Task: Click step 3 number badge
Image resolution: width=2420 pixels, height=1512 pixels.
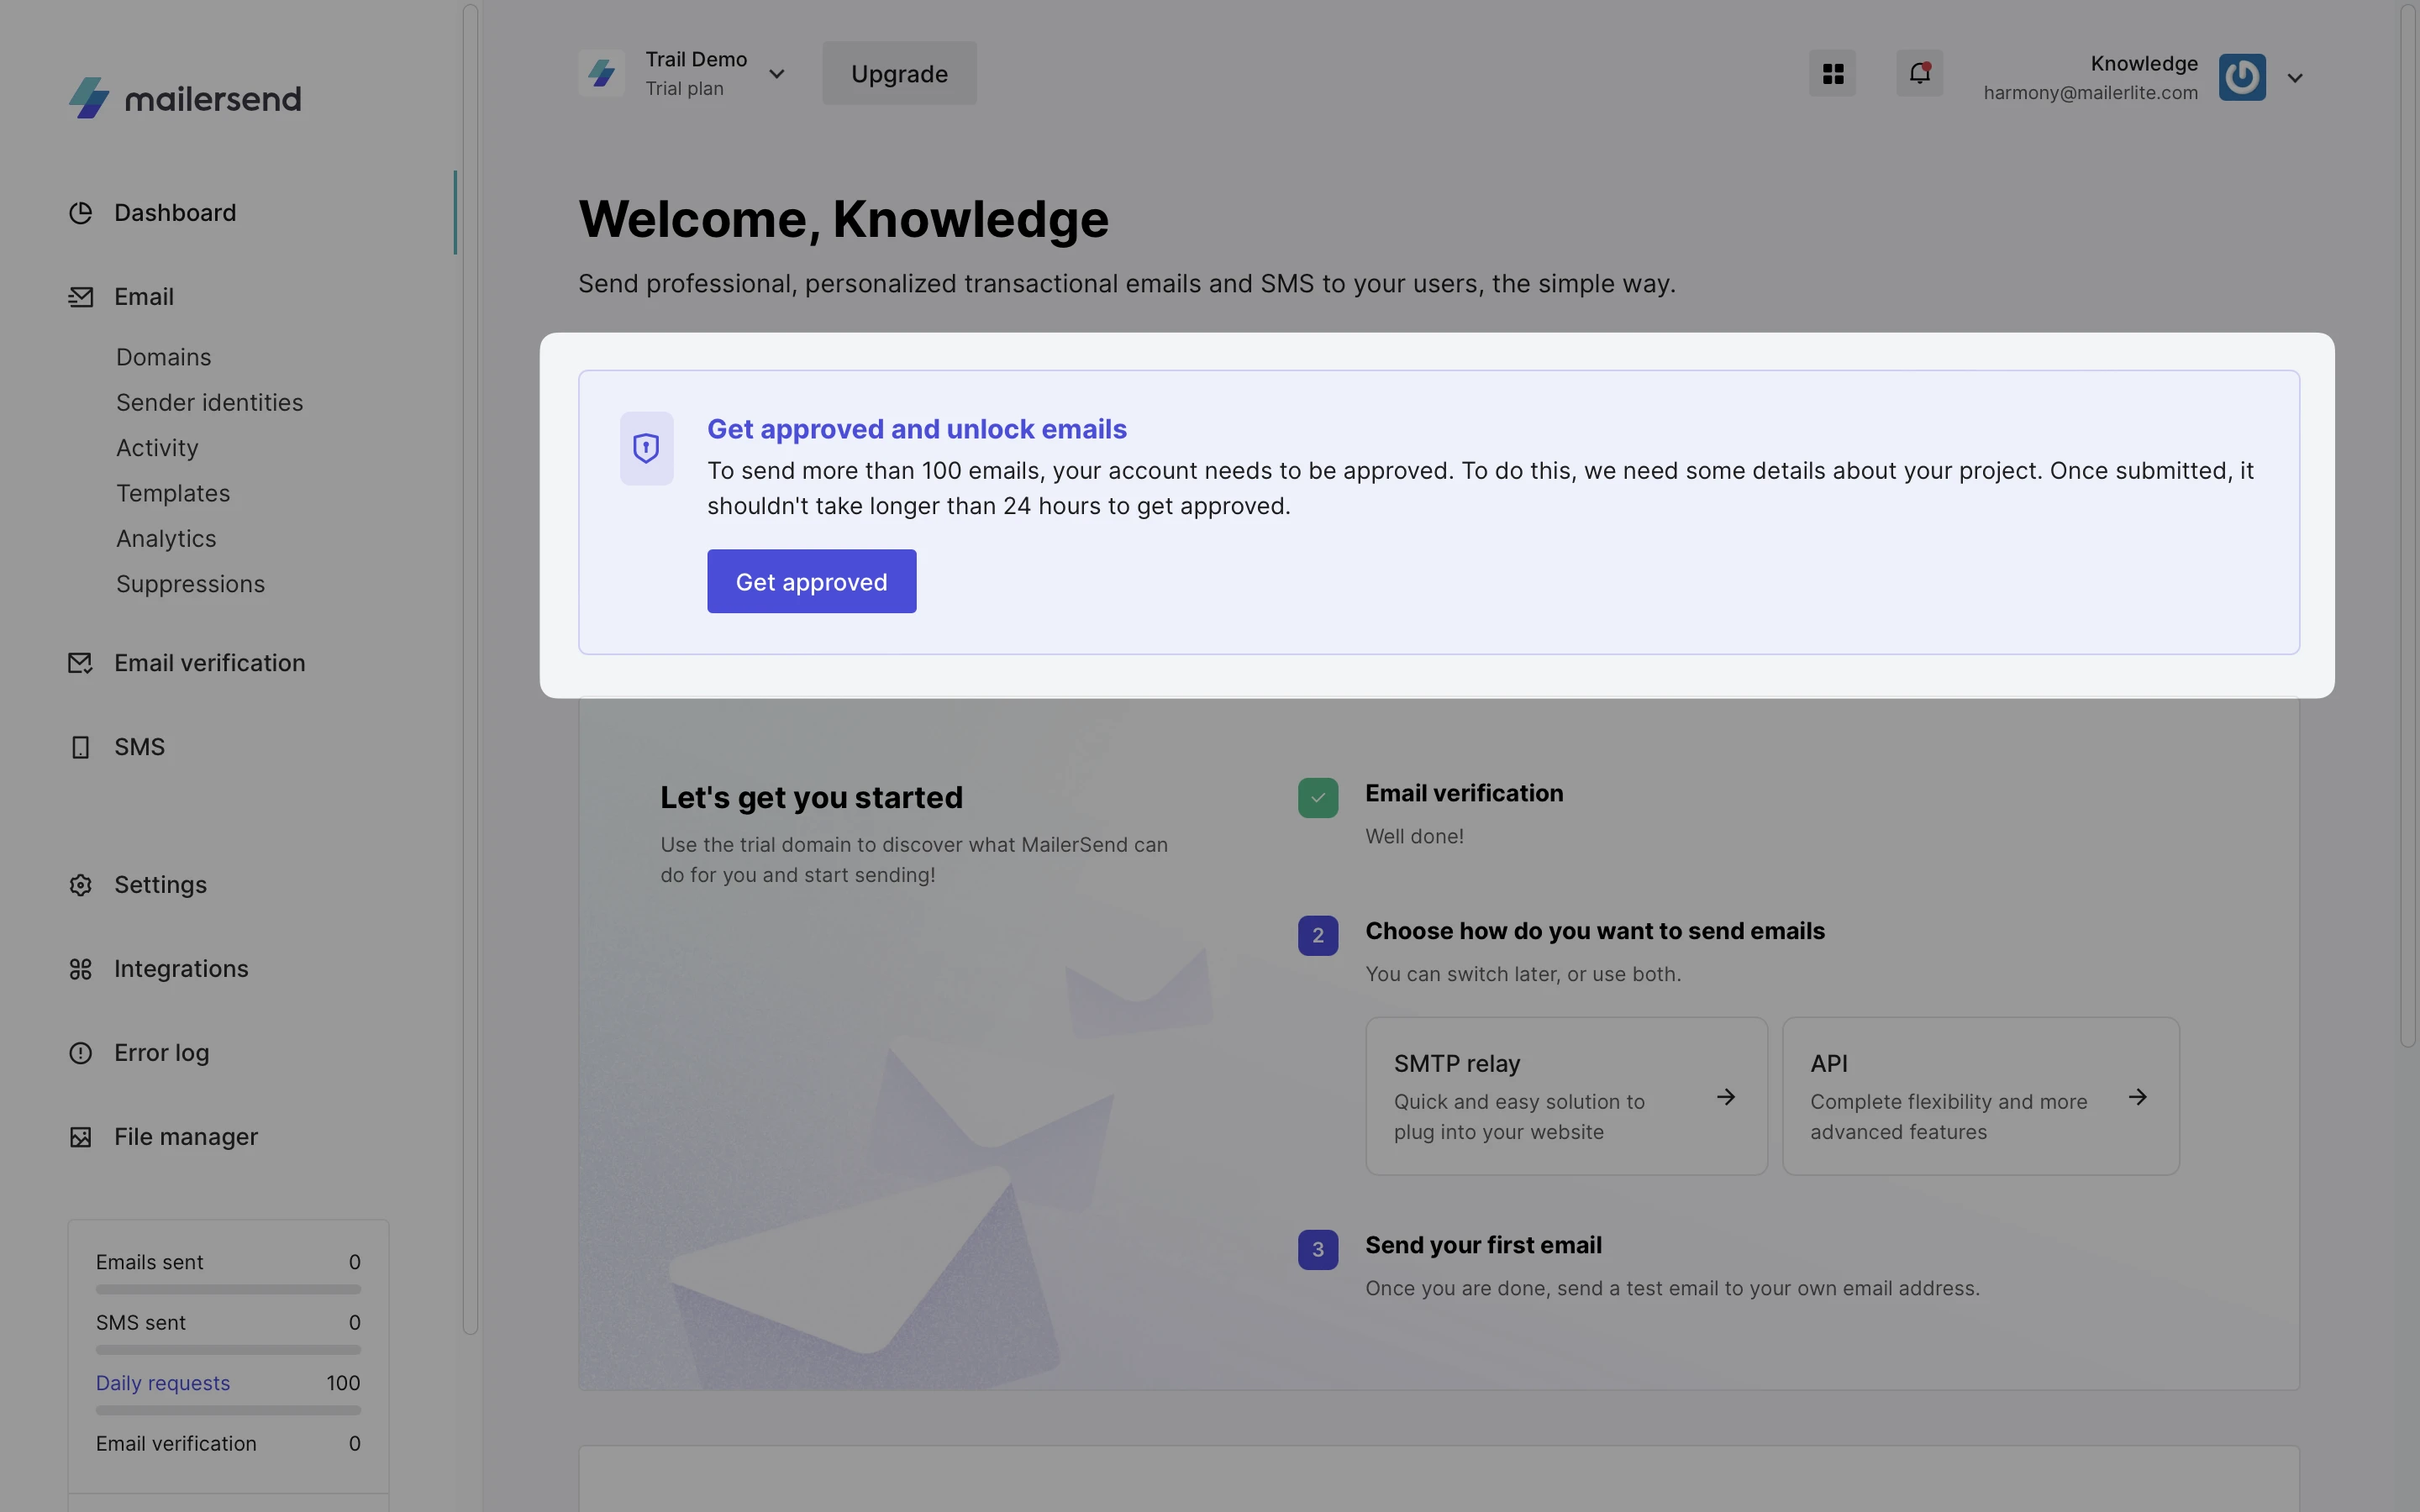Action: point(1317,1249)
